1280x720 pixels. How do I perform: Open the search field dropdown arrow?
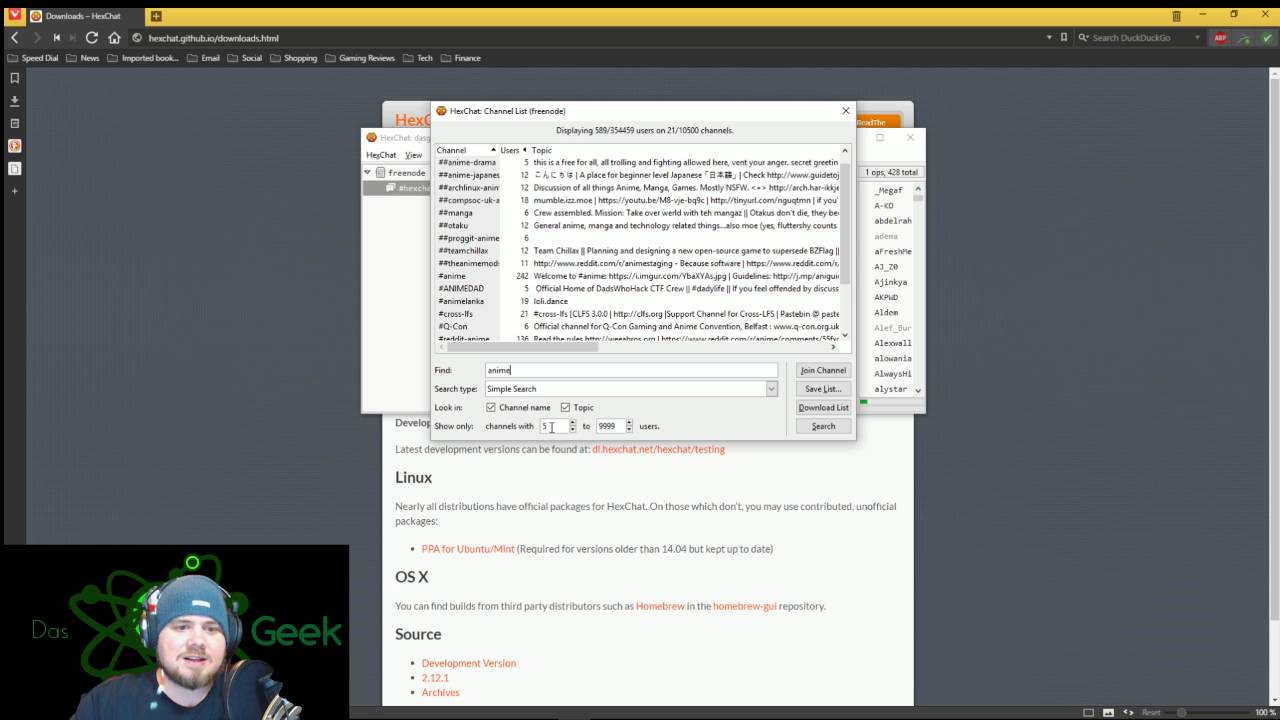(1196, 38)
